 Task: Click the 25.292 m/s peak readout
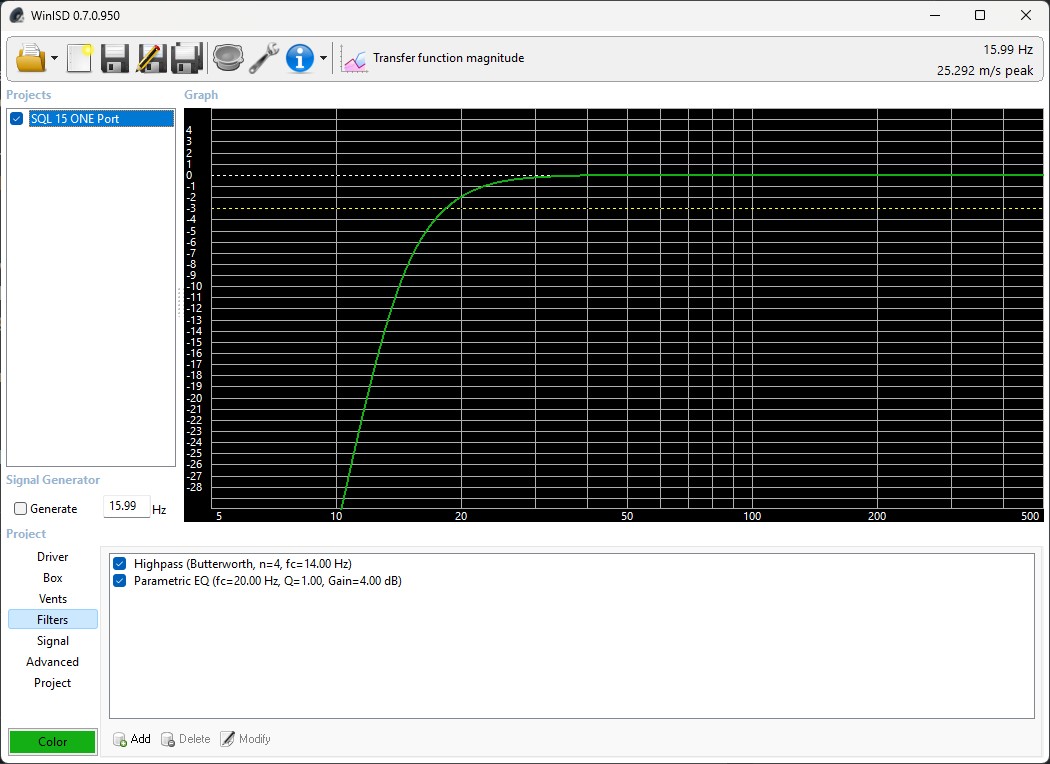[x=985, y=70]
